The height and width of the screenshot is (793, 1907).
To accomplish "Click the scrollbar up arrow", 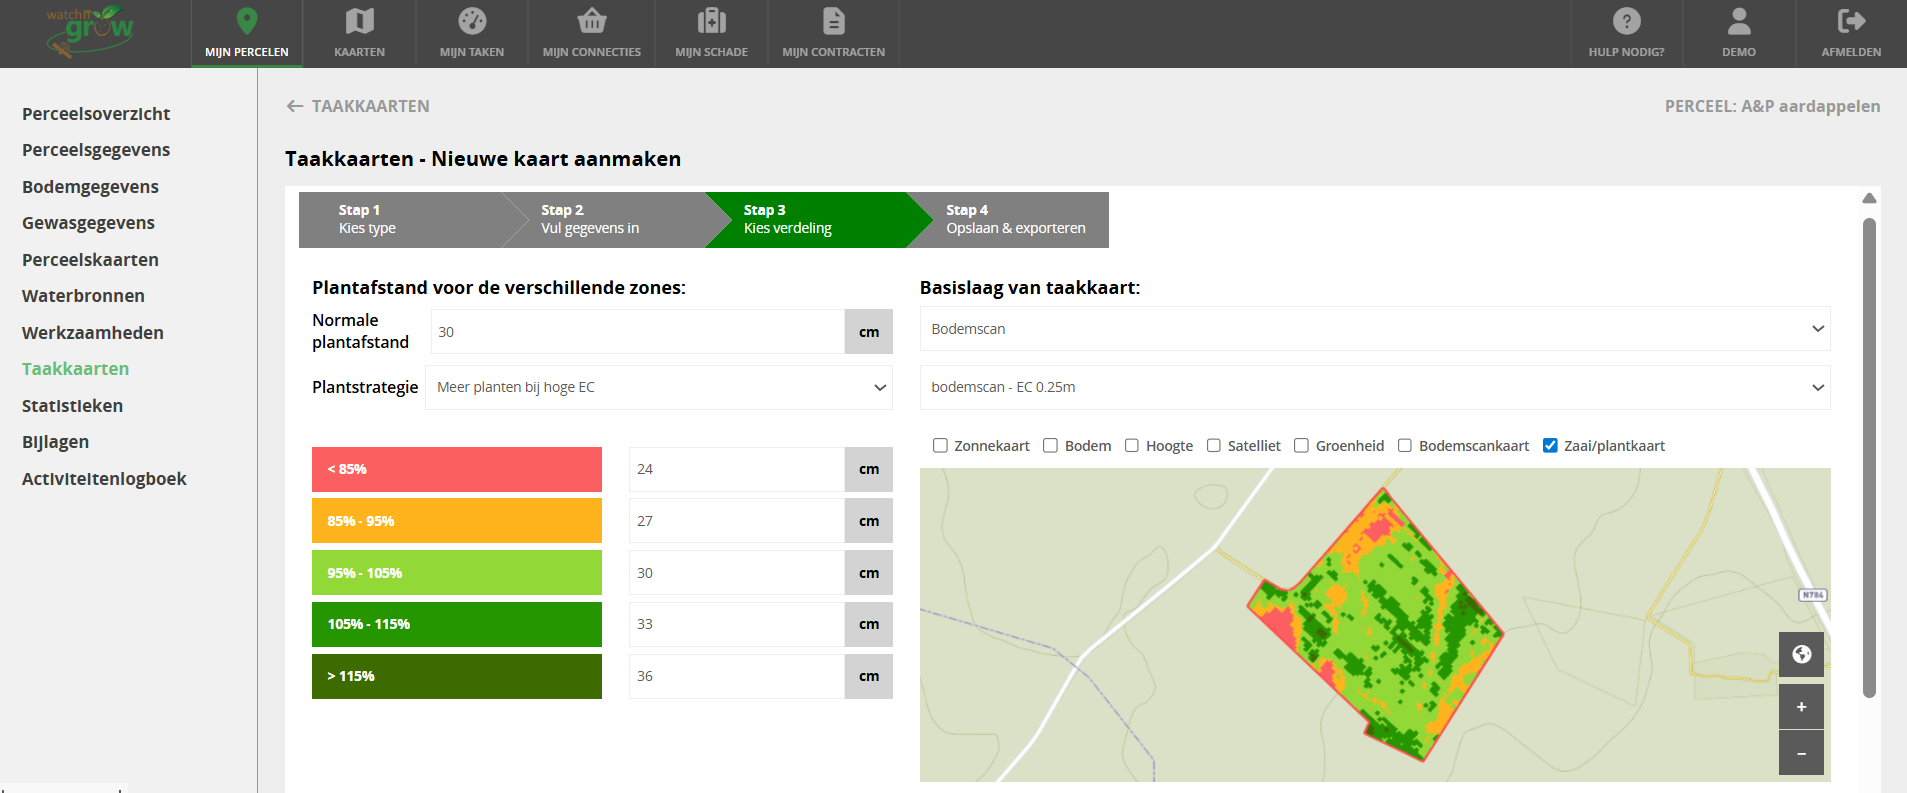I will click(x=1869, y=198).
